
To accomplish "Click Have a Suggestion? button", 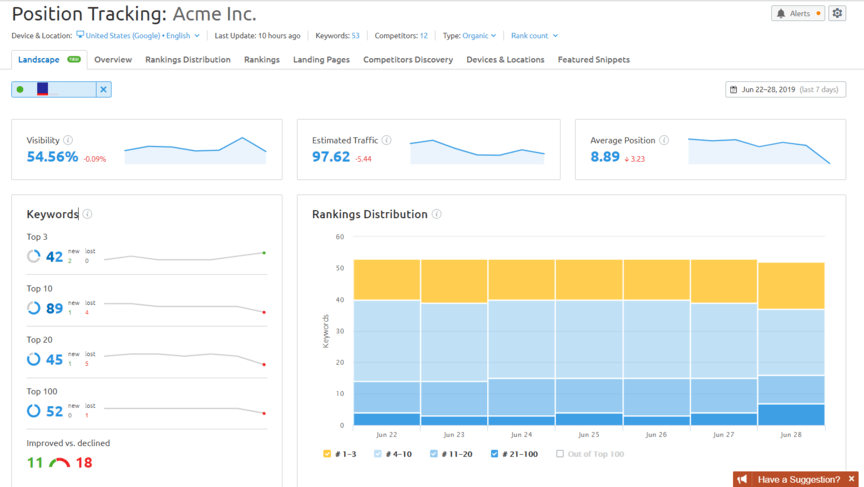I will point(798,479).
